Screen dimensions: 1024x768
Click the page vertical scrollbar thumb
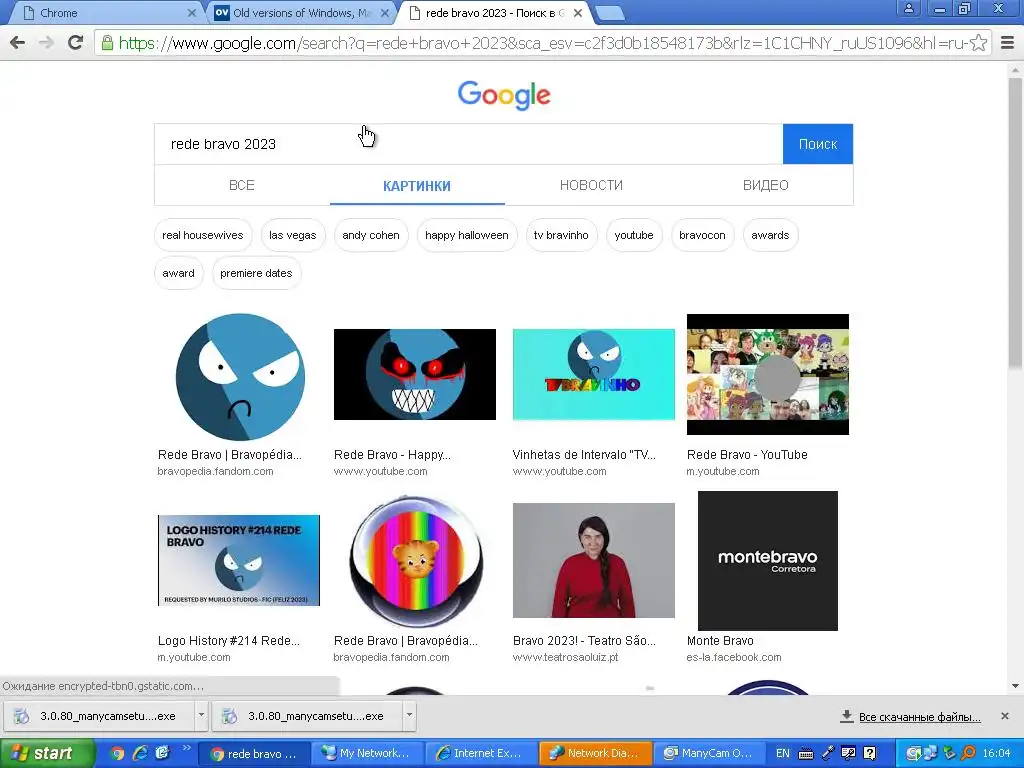pyautogui.click(x=1015, y=222)
